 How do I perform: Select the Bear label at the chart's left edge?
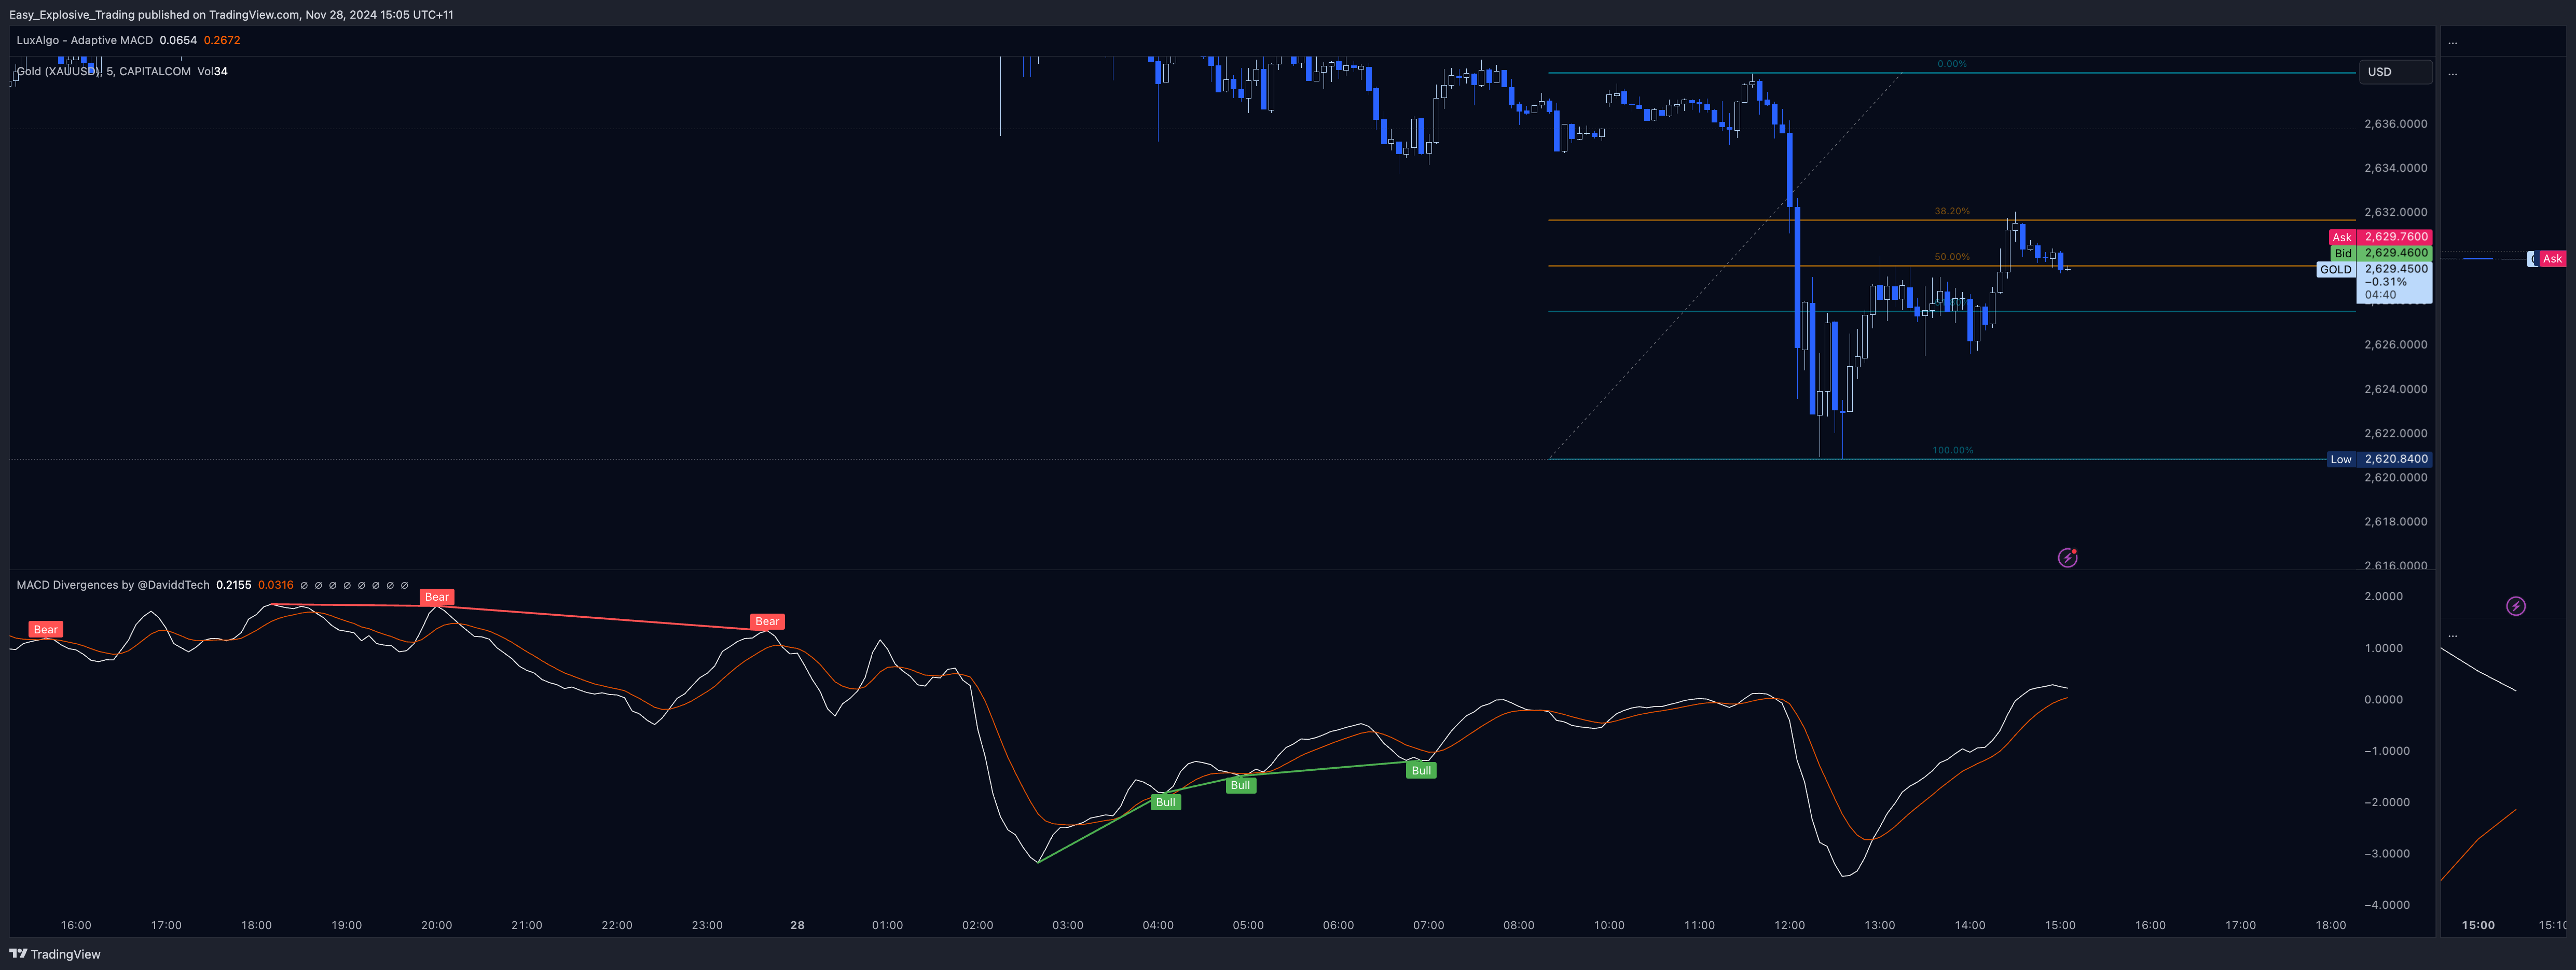point(46,629)
